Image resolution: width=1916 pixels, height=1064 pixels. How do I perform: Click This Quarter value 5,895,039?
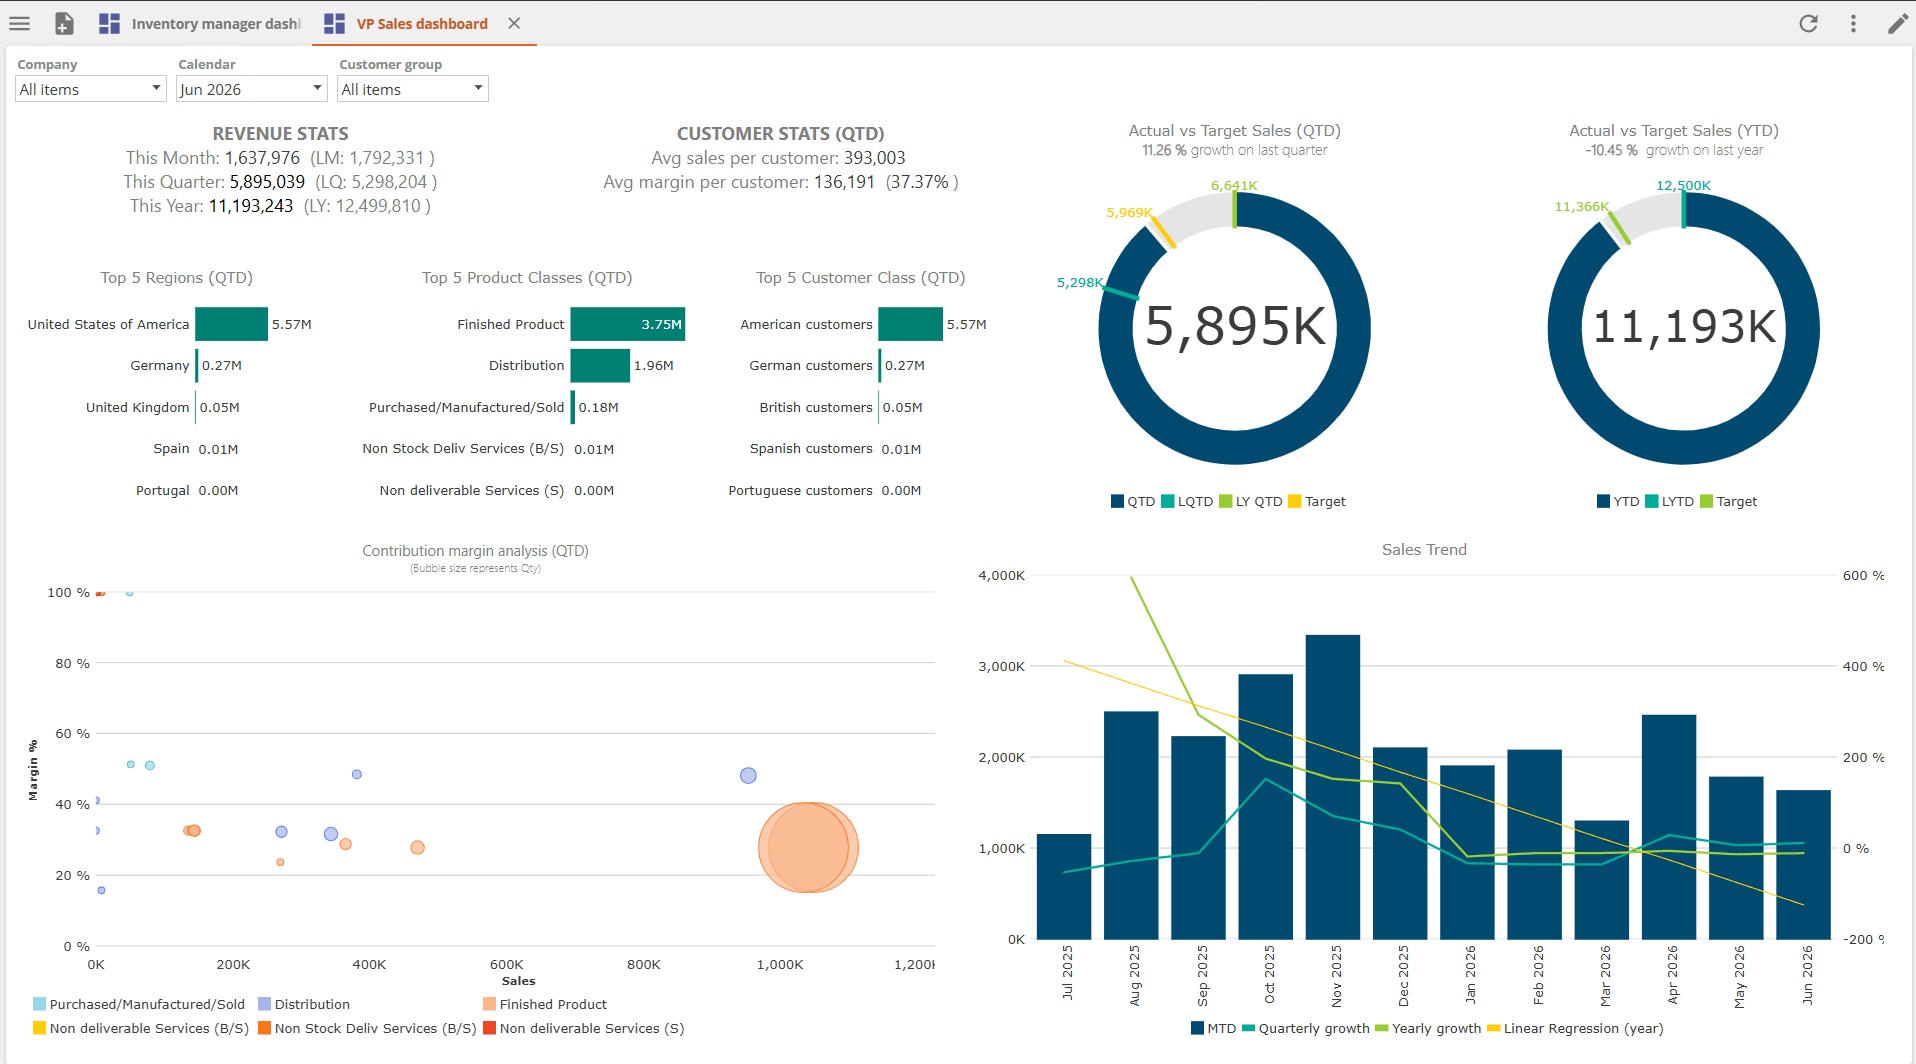pyautogui.click(x=267, y=182)
